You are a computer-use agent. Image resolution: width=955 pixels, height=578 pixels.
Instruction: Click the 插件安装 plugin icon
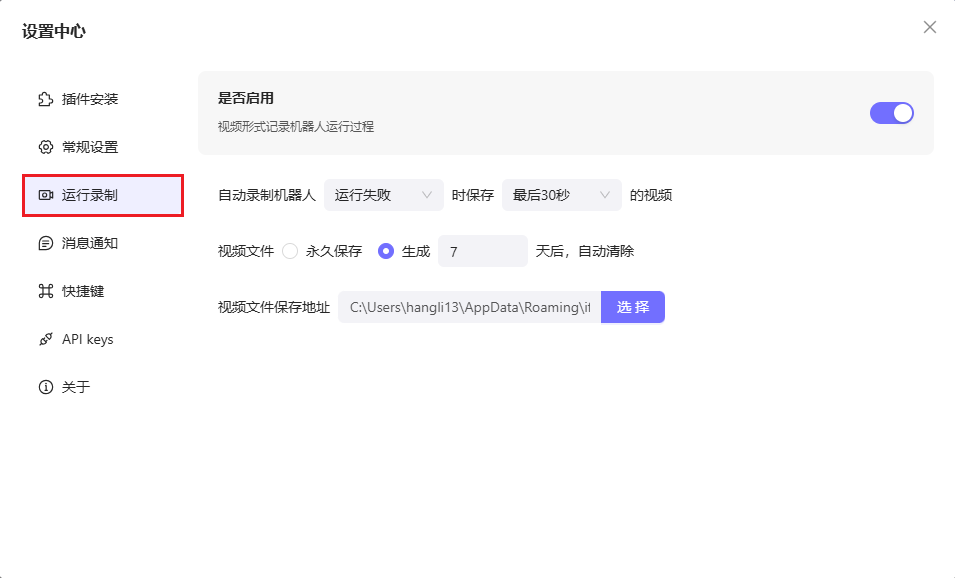pyautogui.click(x=45, y=98)
